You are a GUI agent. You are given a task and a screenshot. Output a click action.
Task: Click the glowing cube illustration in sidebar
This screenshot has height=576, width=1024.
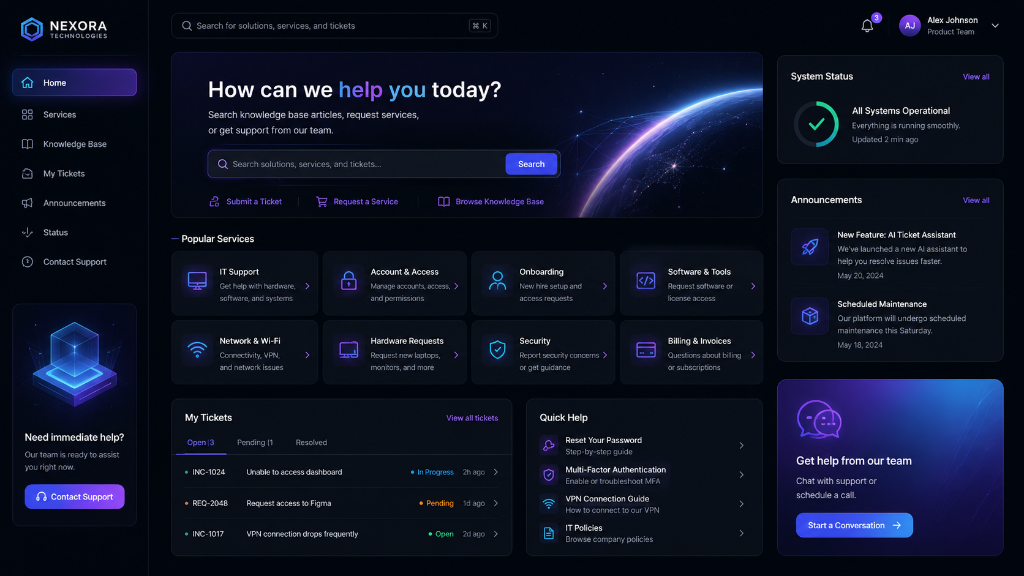74,364
